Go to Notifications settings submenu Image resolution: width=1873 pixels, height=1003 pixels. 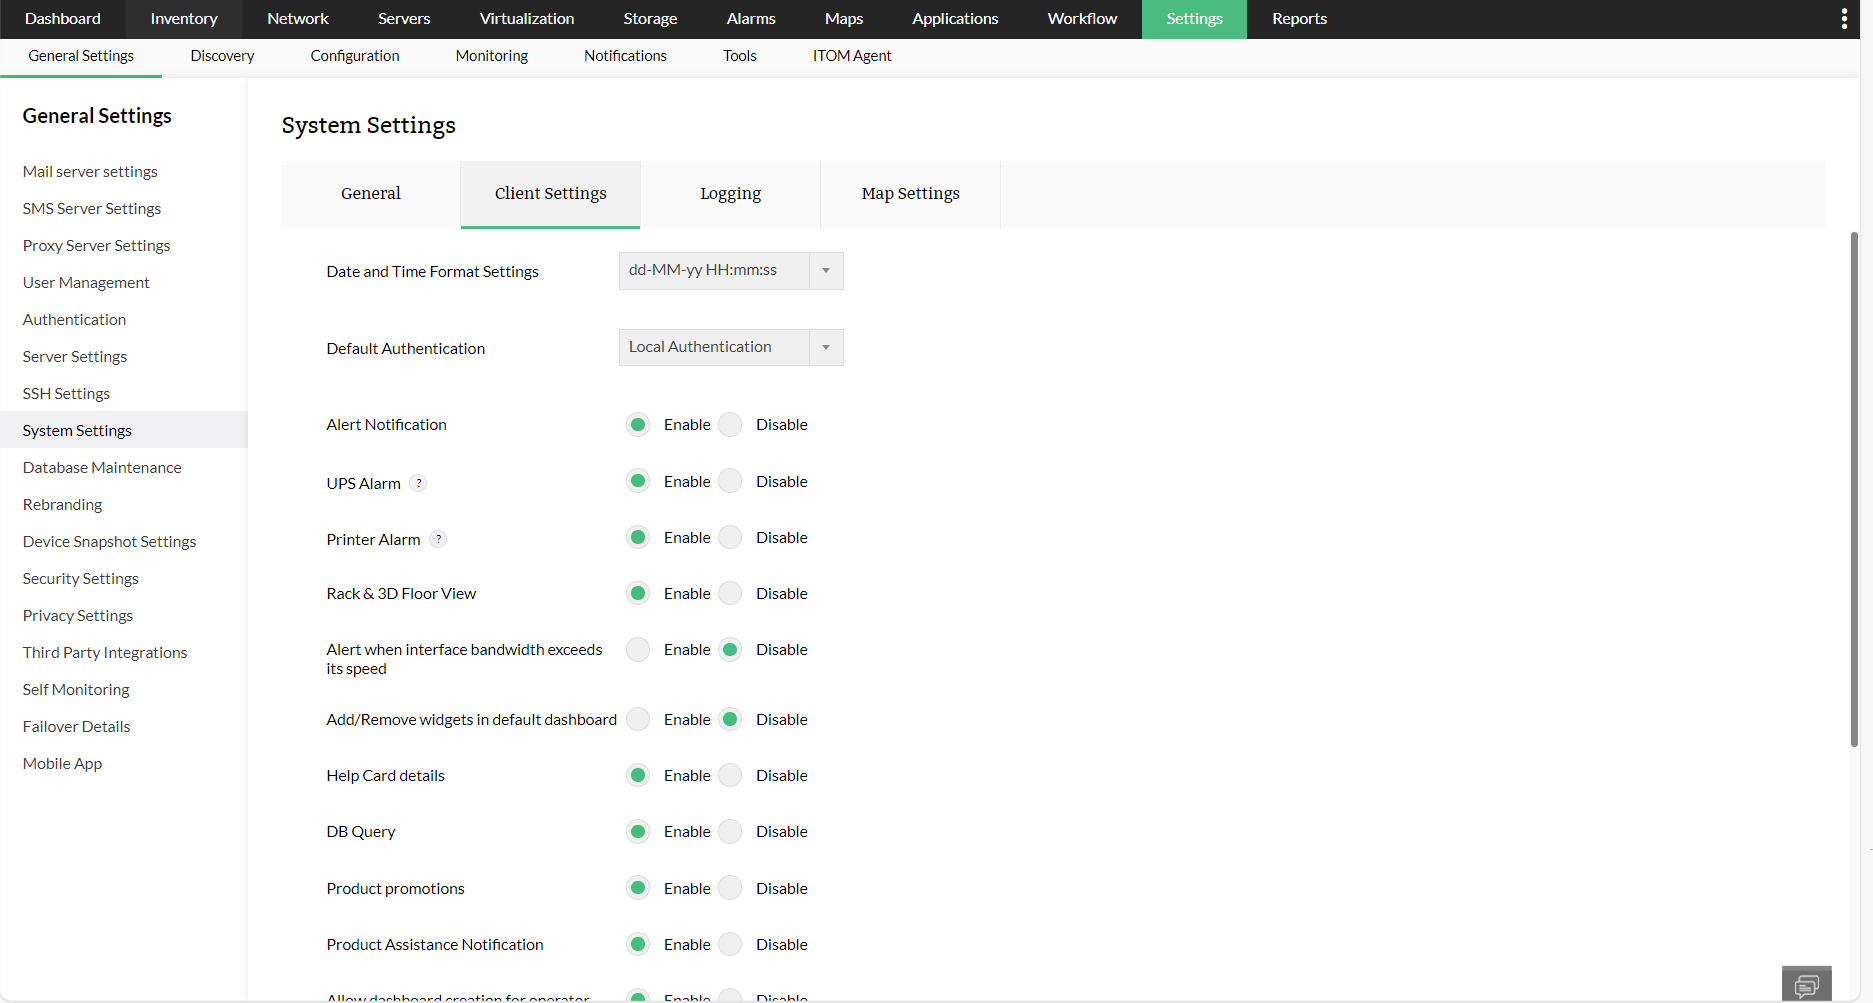[x=625, y=56]
